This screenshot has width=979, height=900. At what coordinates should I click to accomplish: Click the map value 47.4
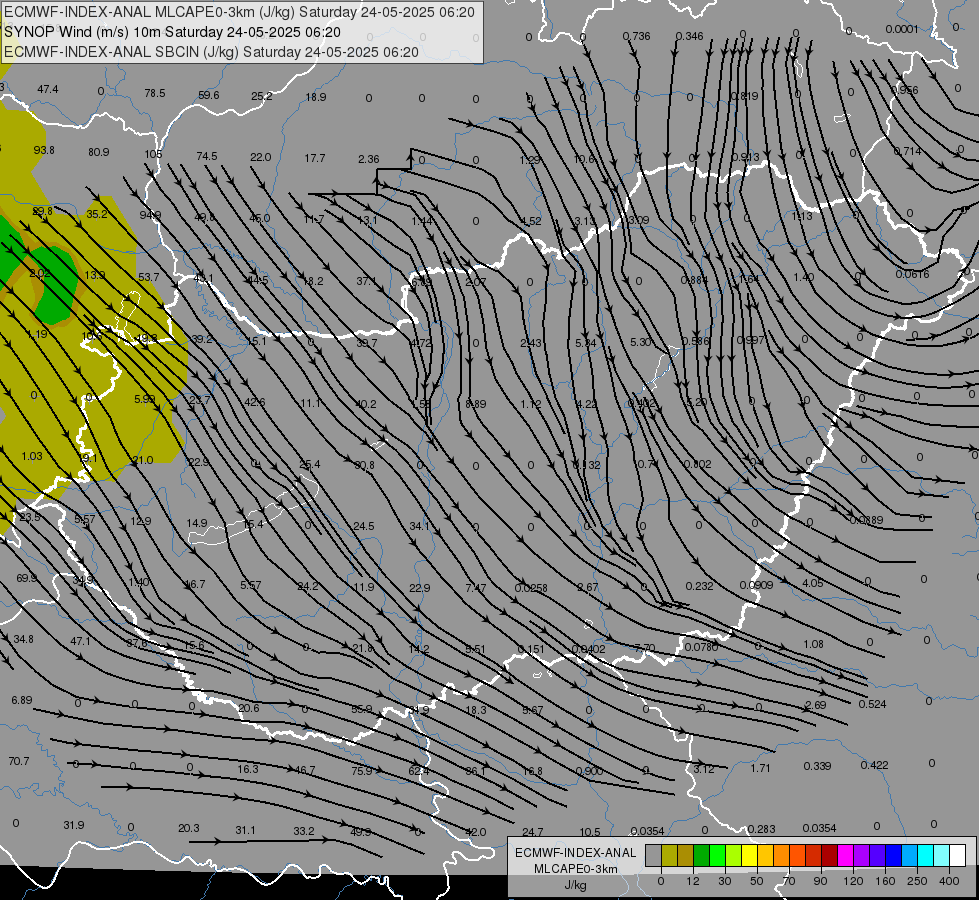[x=47, y=89]
